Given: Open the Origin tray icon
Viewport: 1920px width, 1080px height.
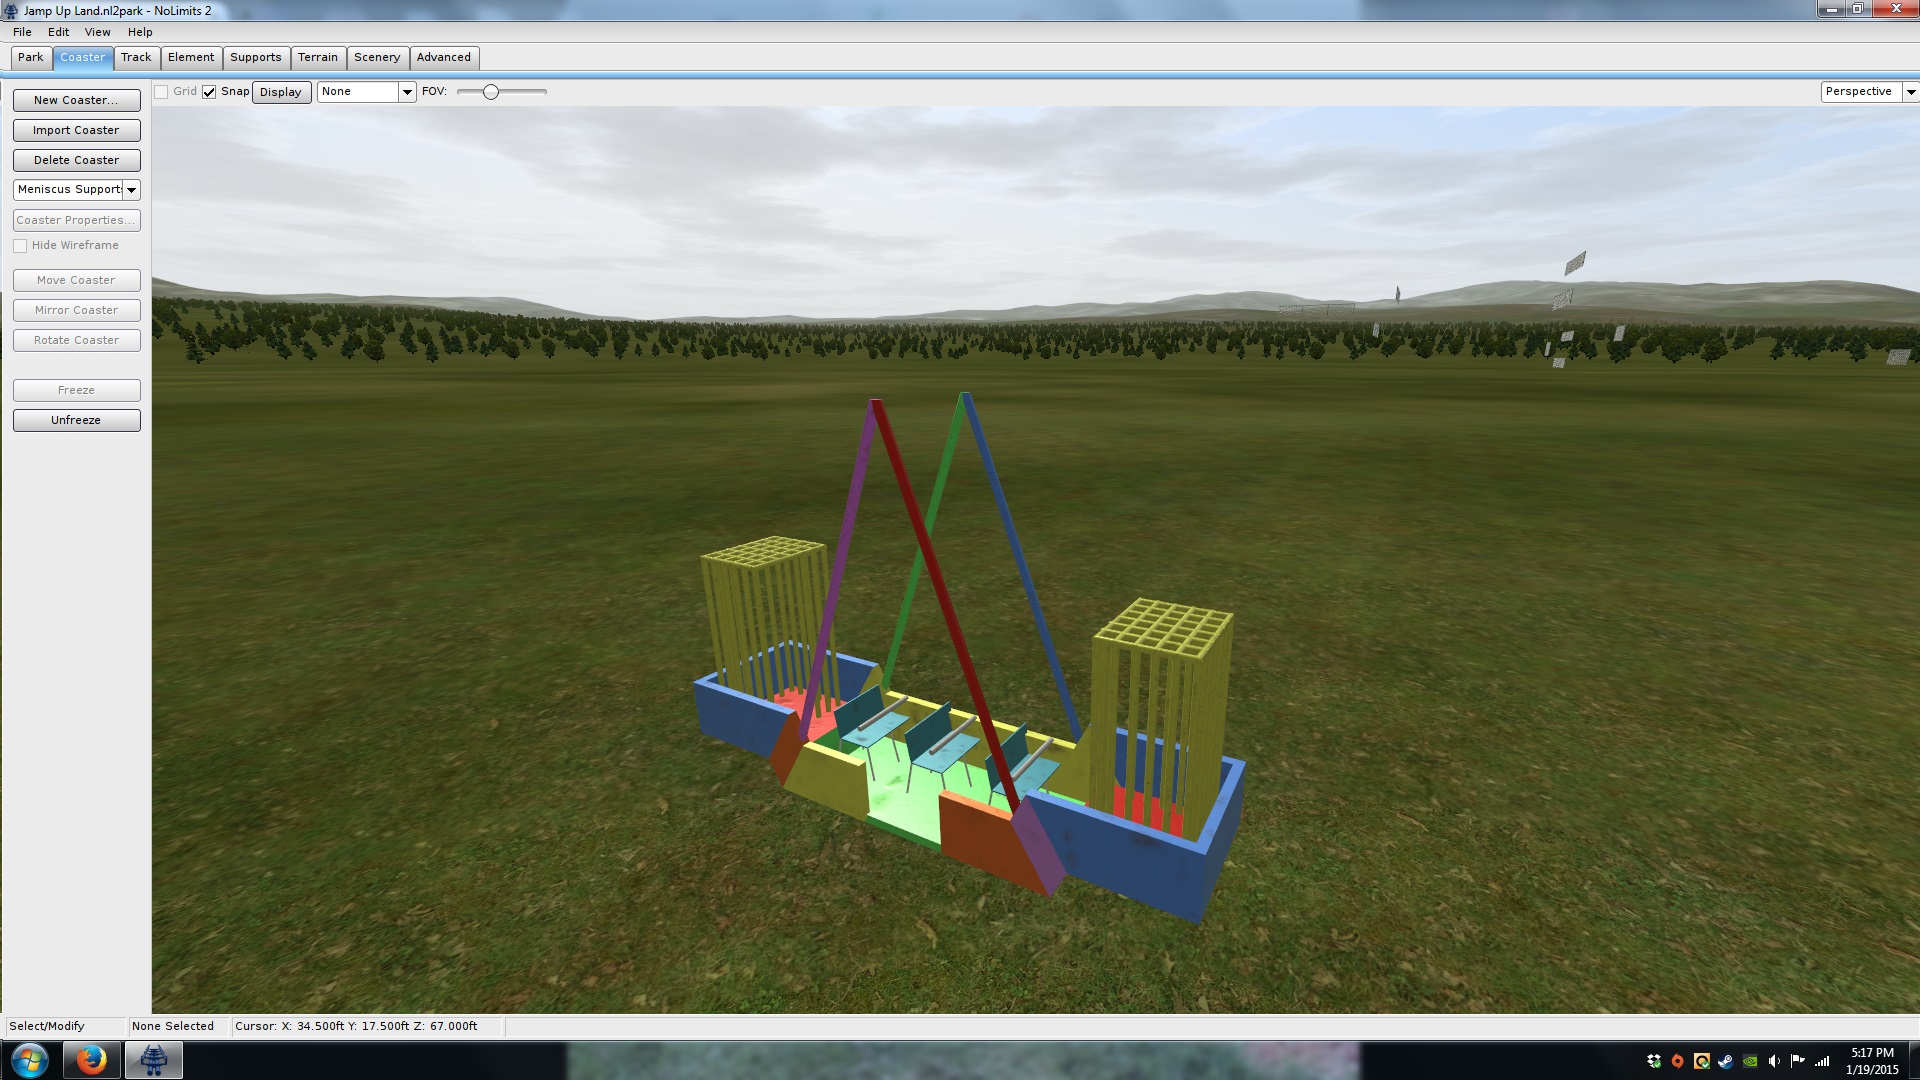Looking at the screenshot, I should click(1678, 1061).
